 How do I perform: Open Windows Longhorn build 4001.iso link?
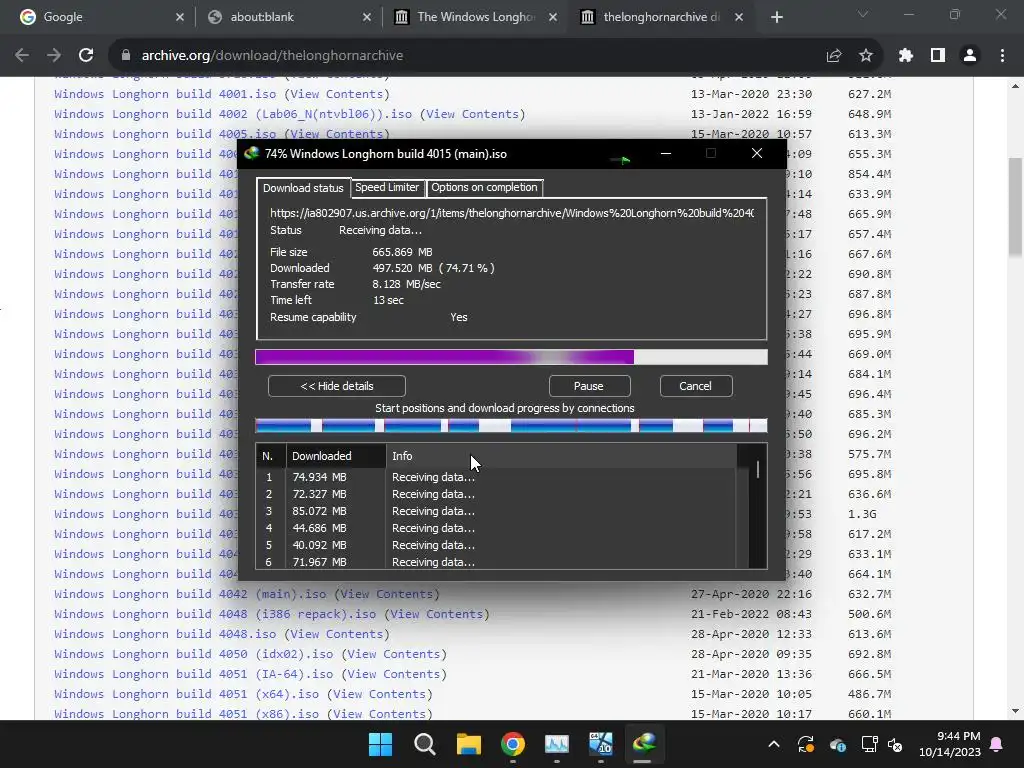click(x=165, y=94)
